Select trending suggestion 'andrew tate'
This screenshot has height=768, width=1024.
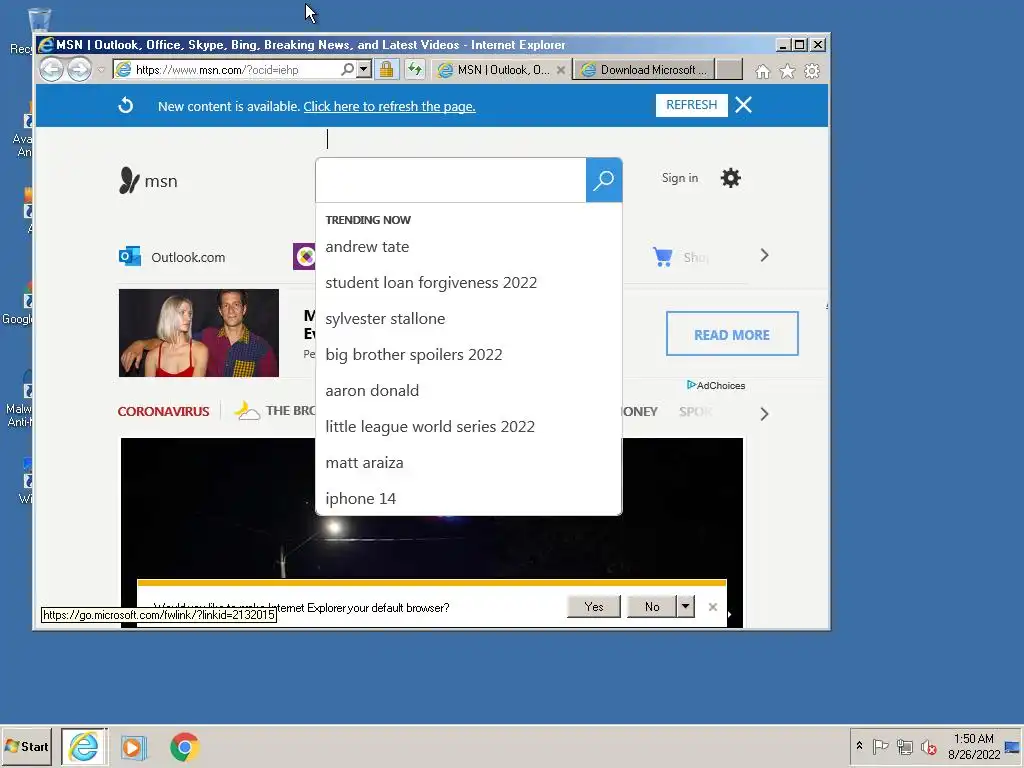coord(367,247)
